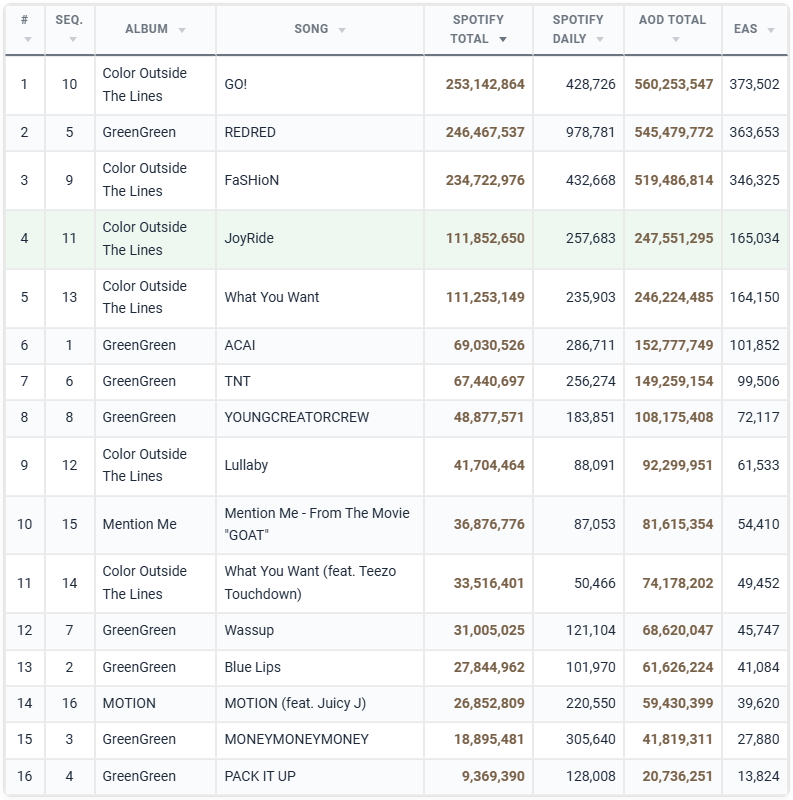Click Spotify total 111,852,650

pyautogui.click(x=485, y=238)
